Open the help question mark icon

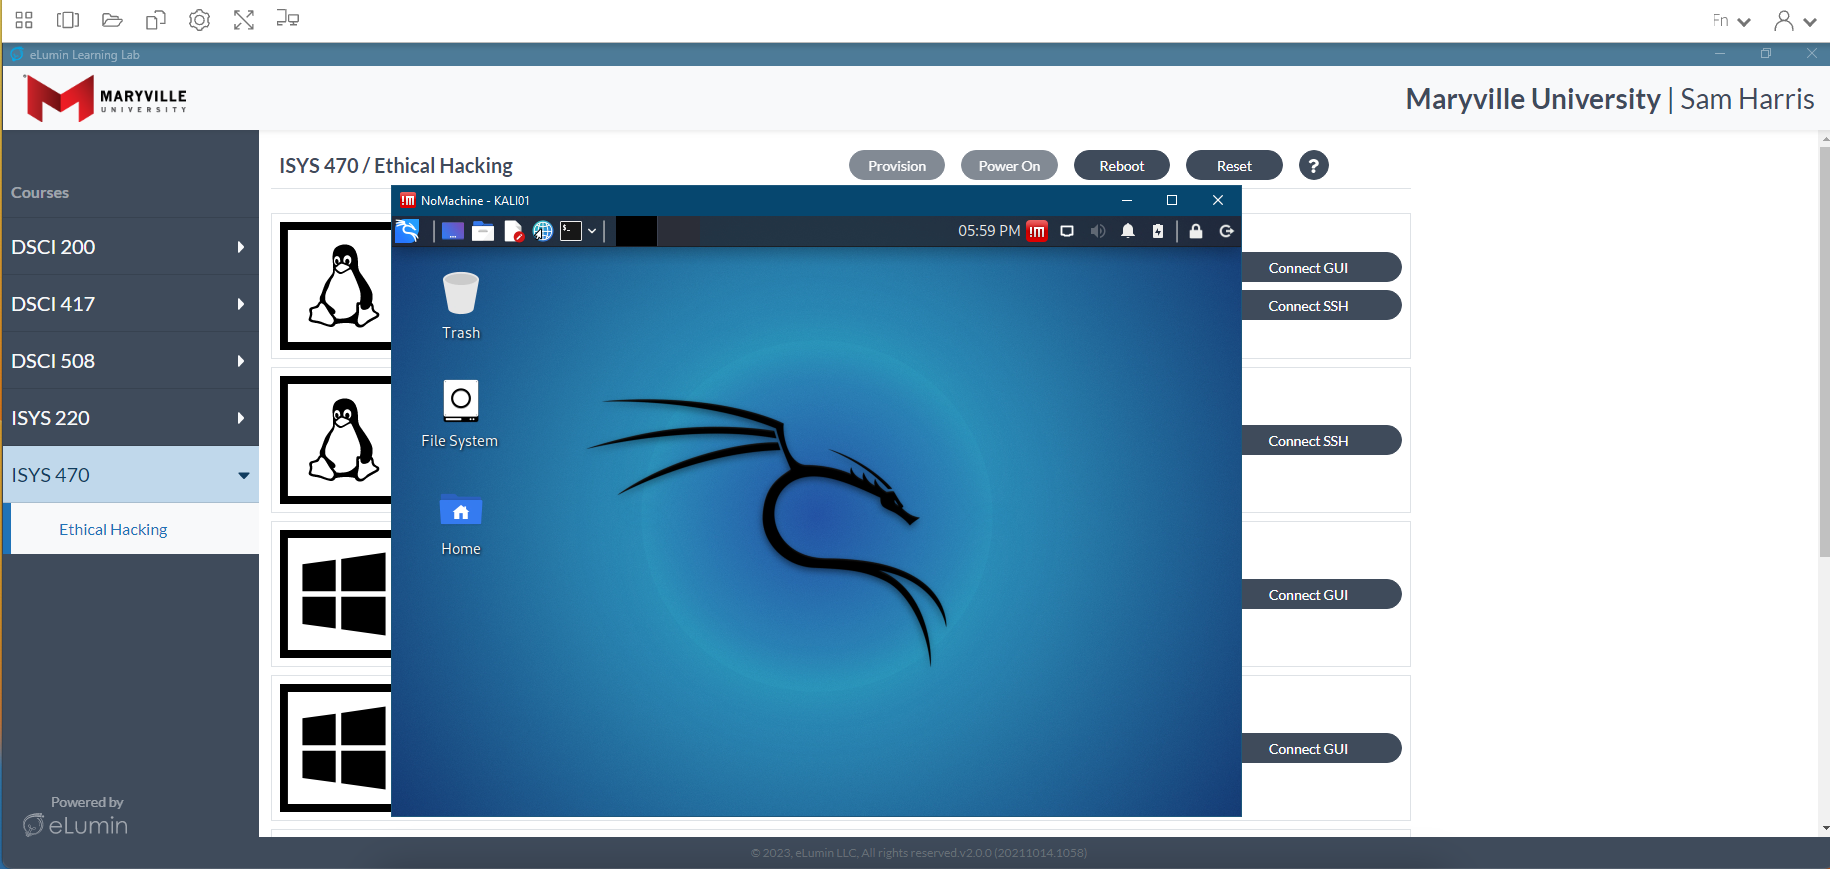click(1314, 166)
